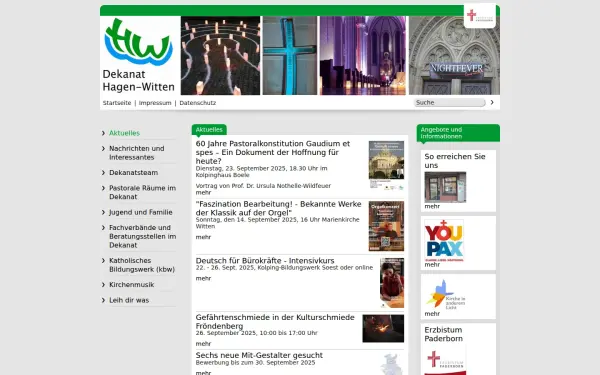Click mehr under Faszination Bearbeitung article
The image size is (600, 375).
pyautogui.click(x=203, y=237)
